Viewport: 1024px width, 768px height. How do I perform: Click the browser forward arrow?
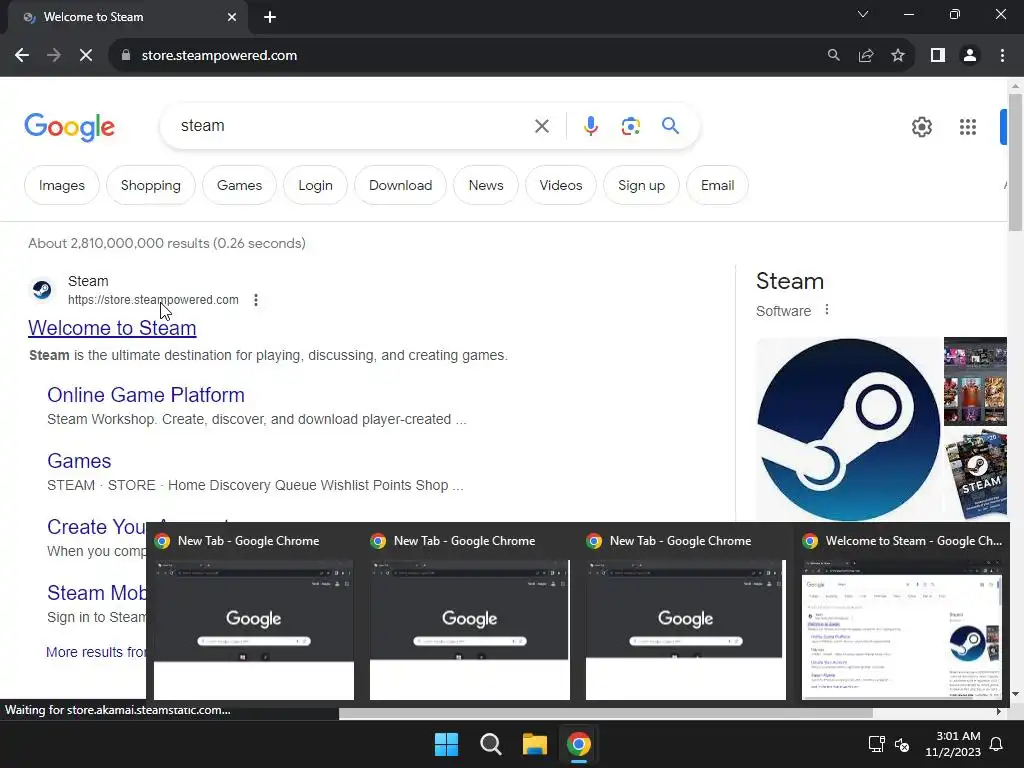click(54, 56)
